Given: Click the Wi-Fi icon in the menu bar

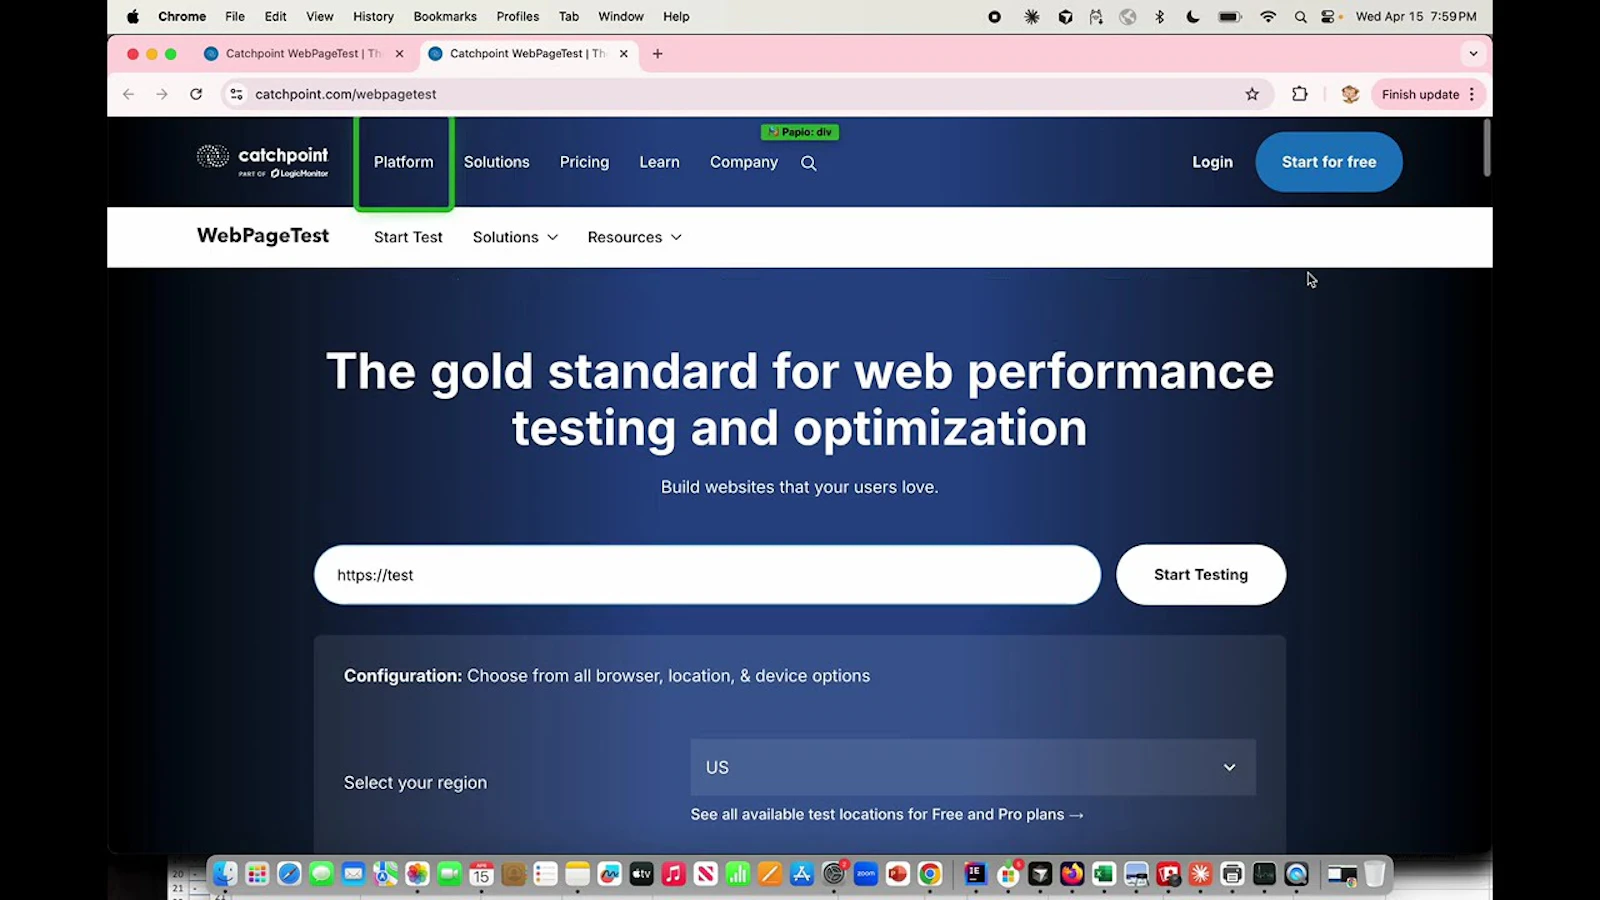Looking at the screenshot, I should [x=1267, y=16].
